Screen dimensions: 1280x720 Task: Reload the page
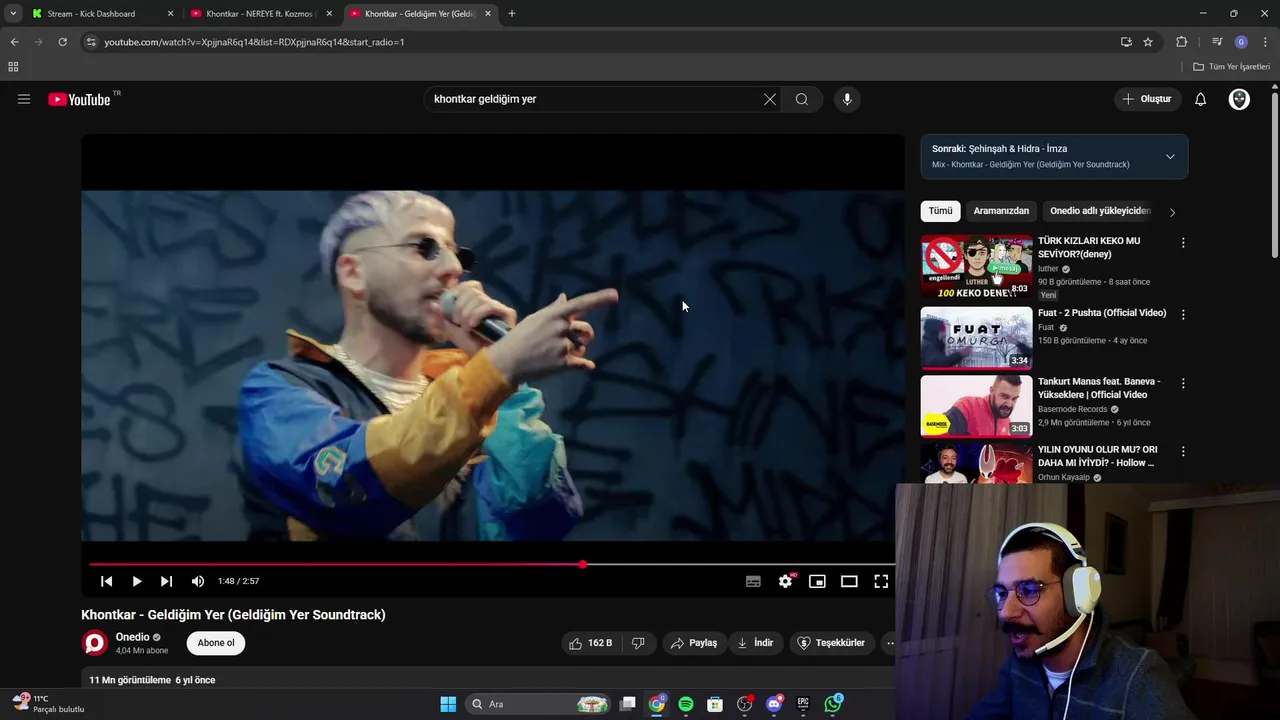62,42
